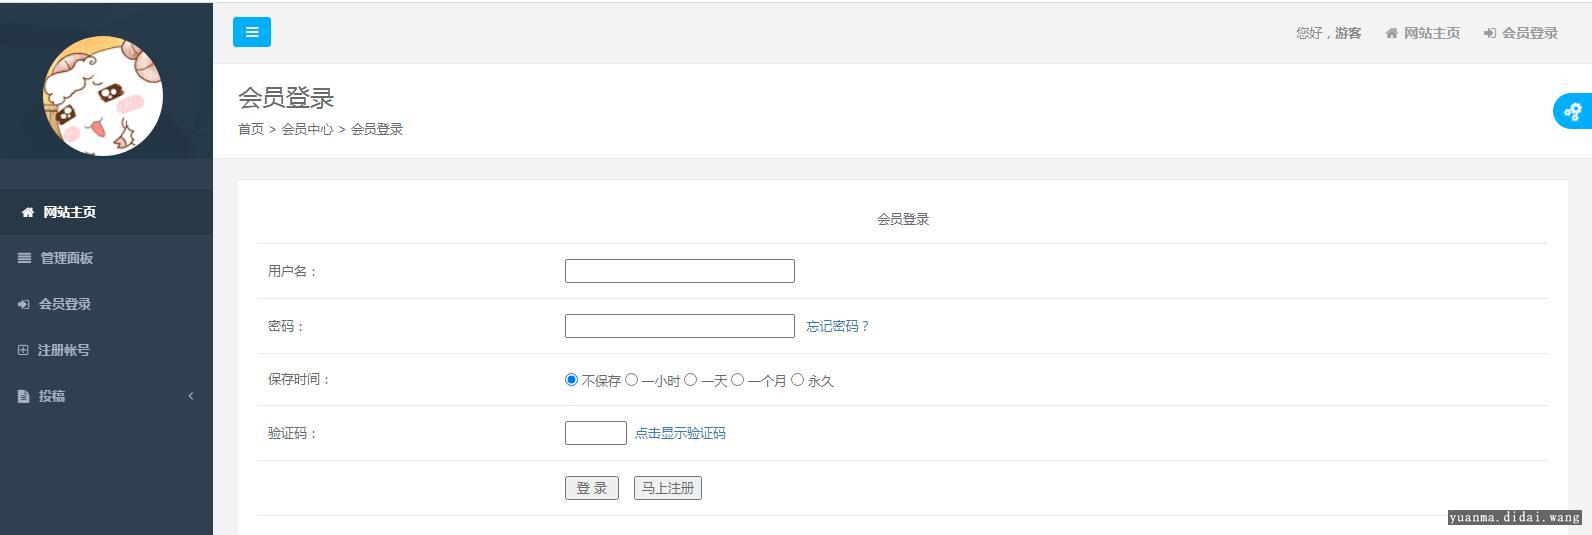The image size is (1592, 535).
Task: Select the 一小时 save time option
Action: pos(631,380)
